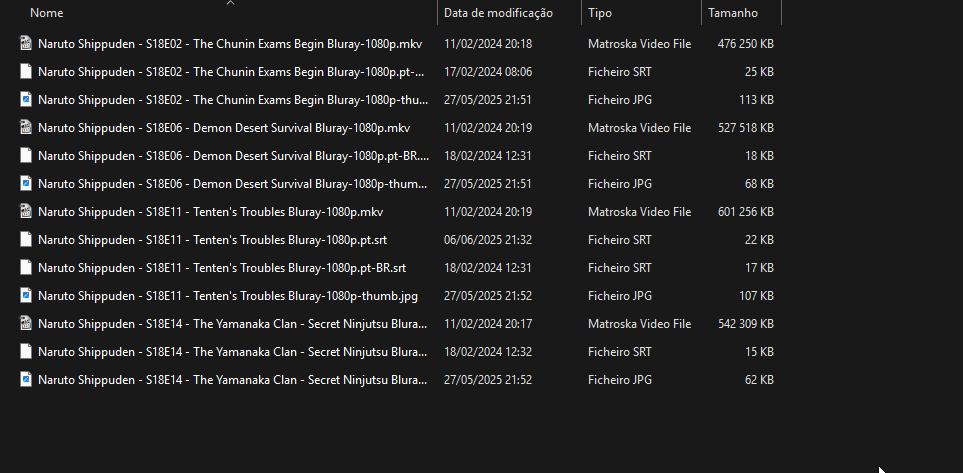
Task: Click the S18E14 Yamanaka Clan Matroska video icon
Action: coord(26,324)
